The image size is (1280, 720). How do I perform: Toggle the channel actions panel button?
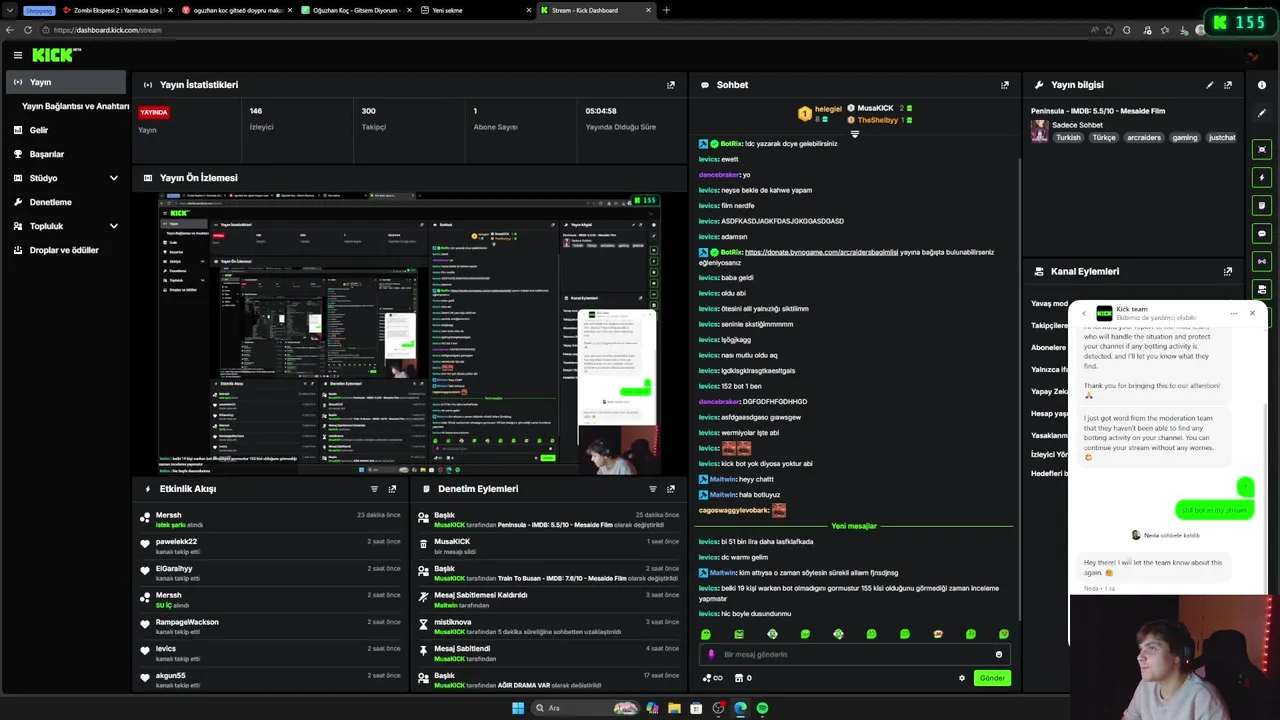[x=1262, y=289]
